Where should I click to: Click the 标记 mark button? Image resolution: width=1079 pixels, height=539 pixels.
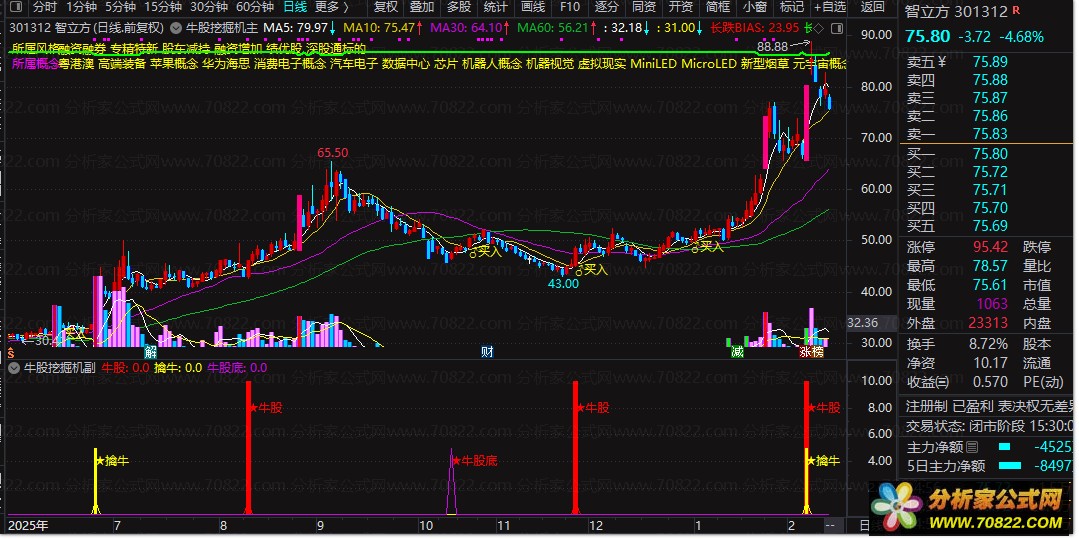click(791, 8)
